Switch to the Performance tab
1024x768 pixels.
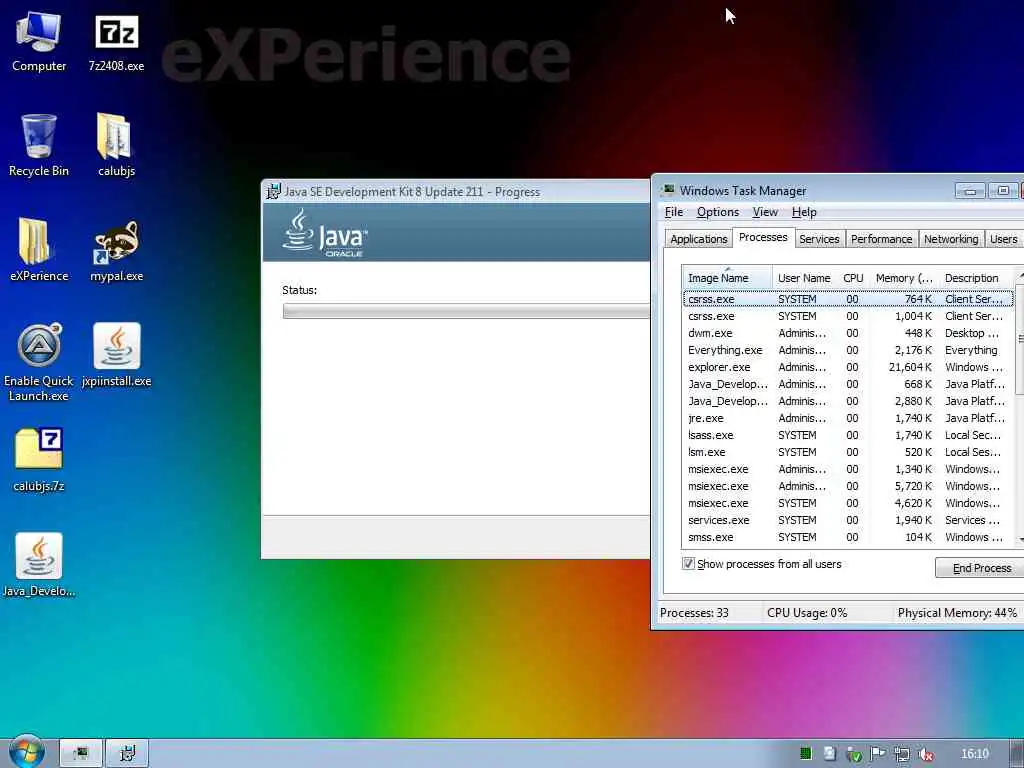tap(881, 239)
